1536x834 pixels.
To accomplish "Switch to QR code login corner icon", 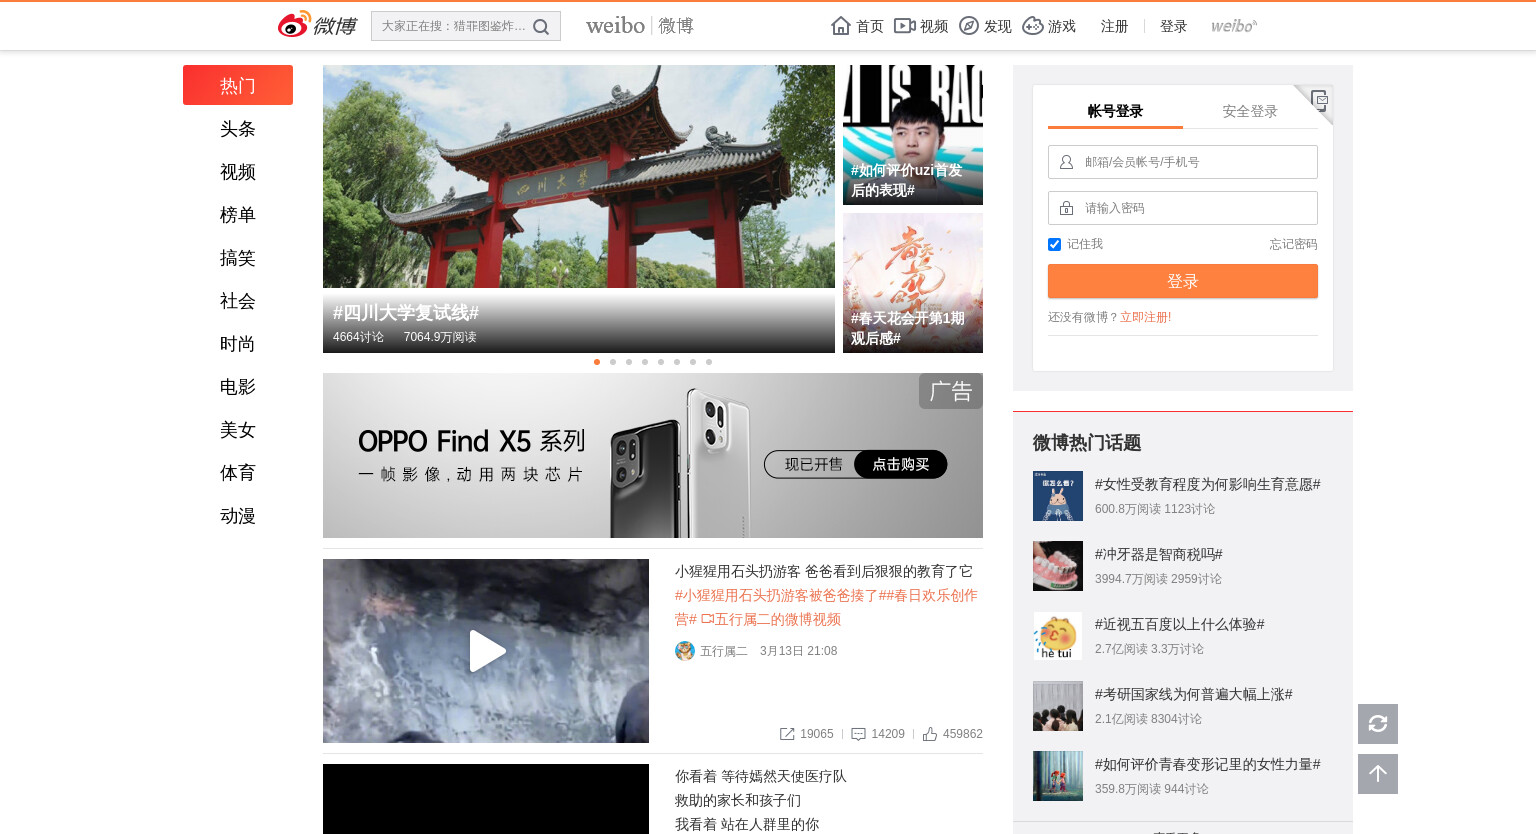I will point(1319,100).
